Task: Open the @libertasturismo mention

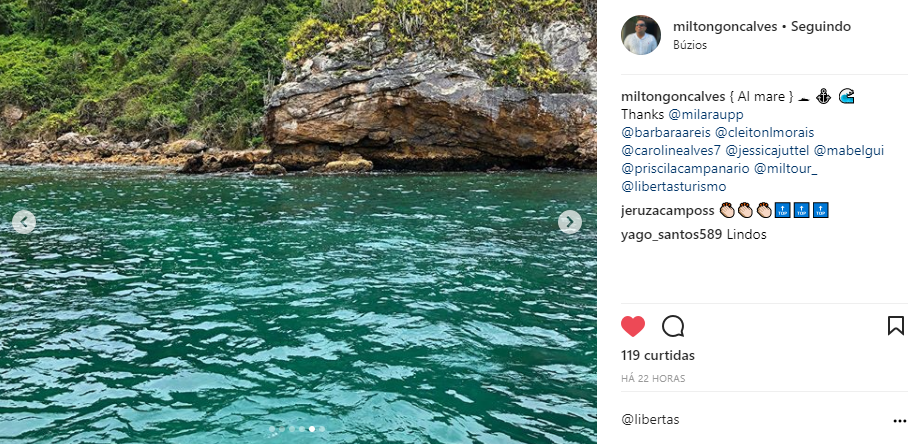Action: (674, 186)
